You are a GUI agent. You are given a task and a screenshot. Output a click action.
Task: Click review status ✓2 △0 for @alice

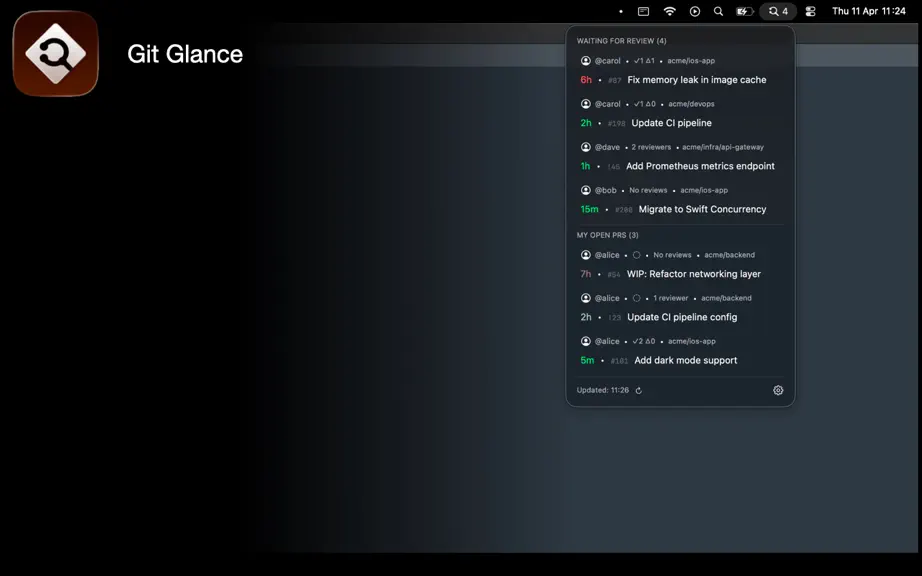(x=644, y=341)
